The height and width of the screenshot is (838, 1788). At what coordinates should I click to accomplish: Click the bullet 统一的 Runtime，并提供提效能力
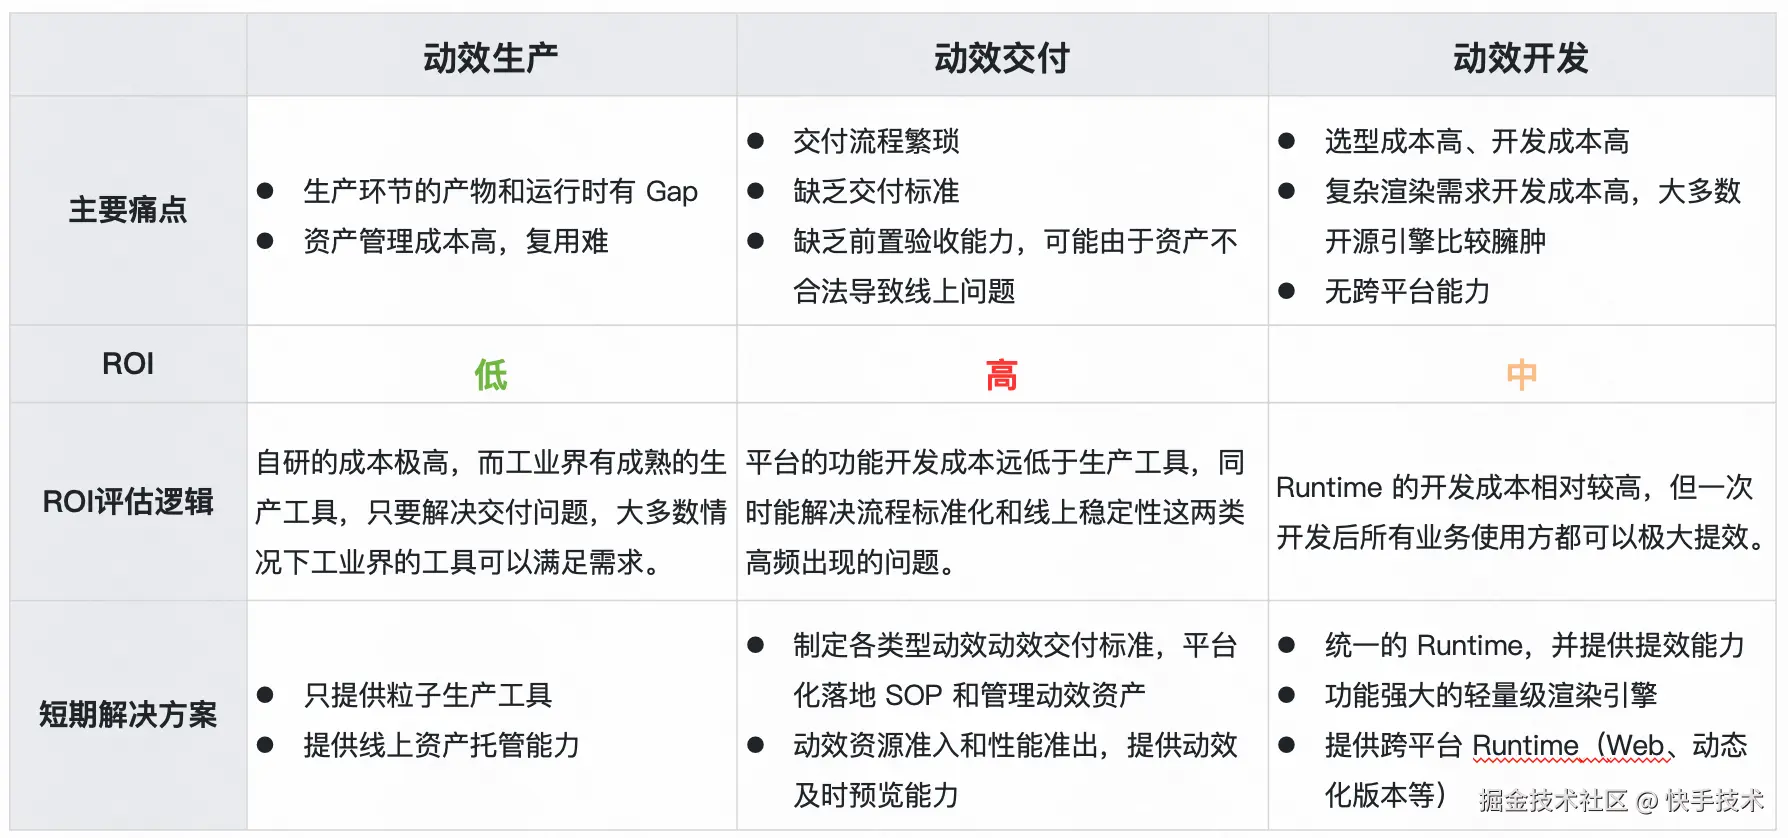1534,644
